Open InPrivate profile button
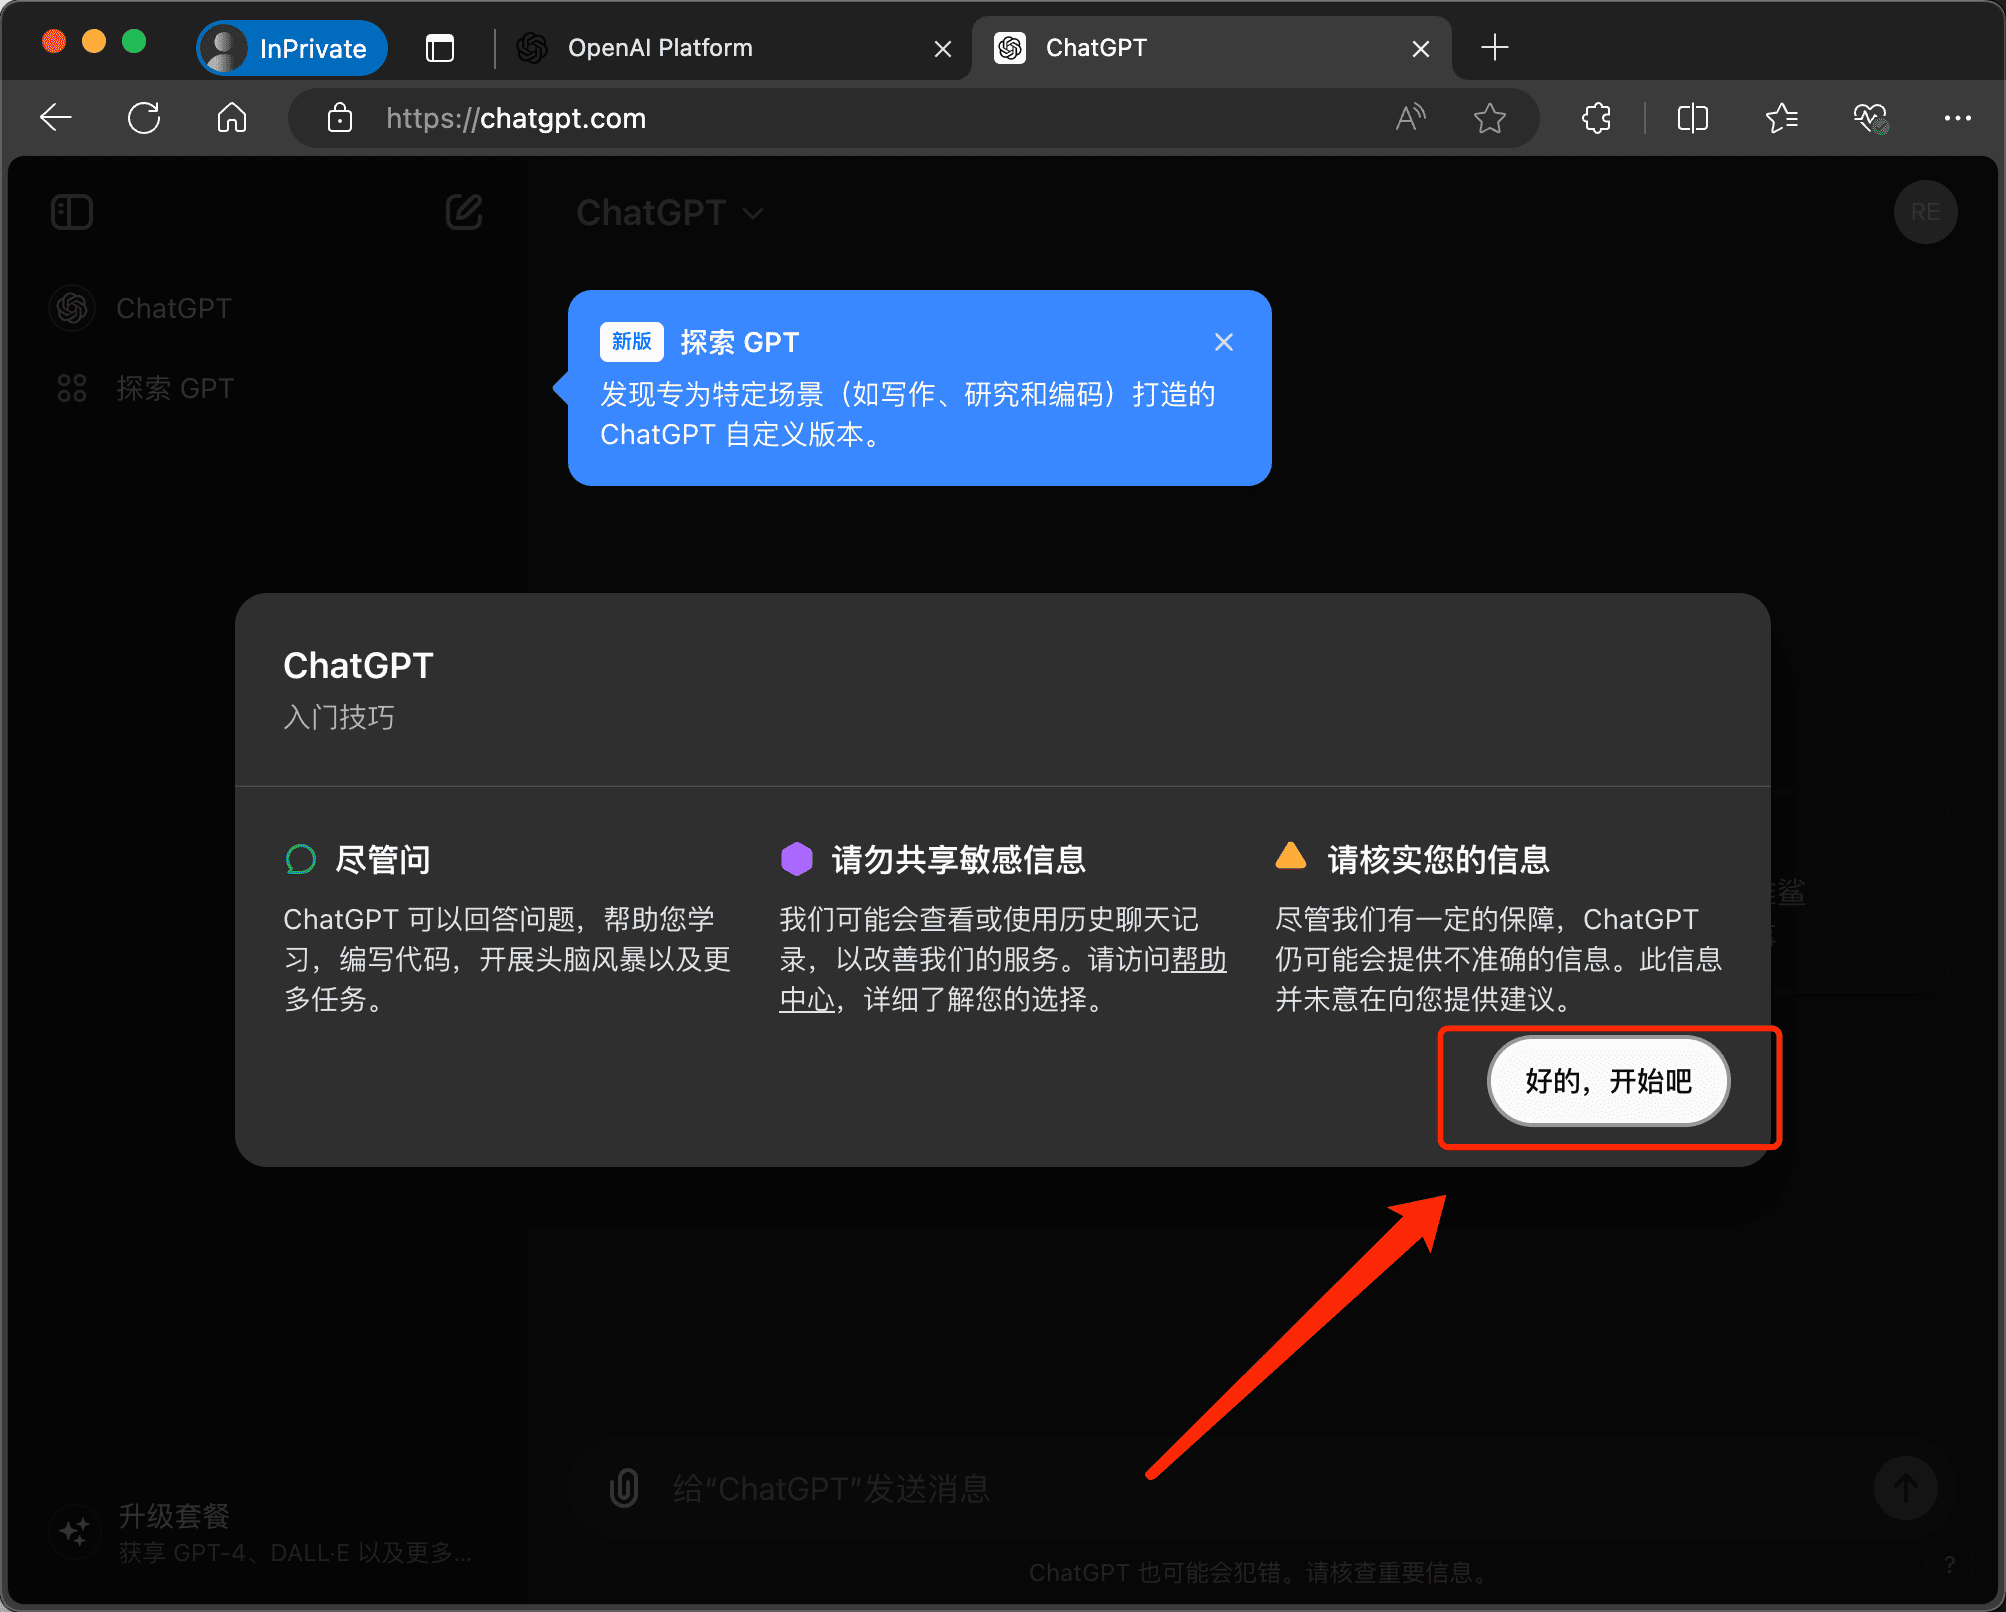The image size is (2006, 1612). [292, 48]
